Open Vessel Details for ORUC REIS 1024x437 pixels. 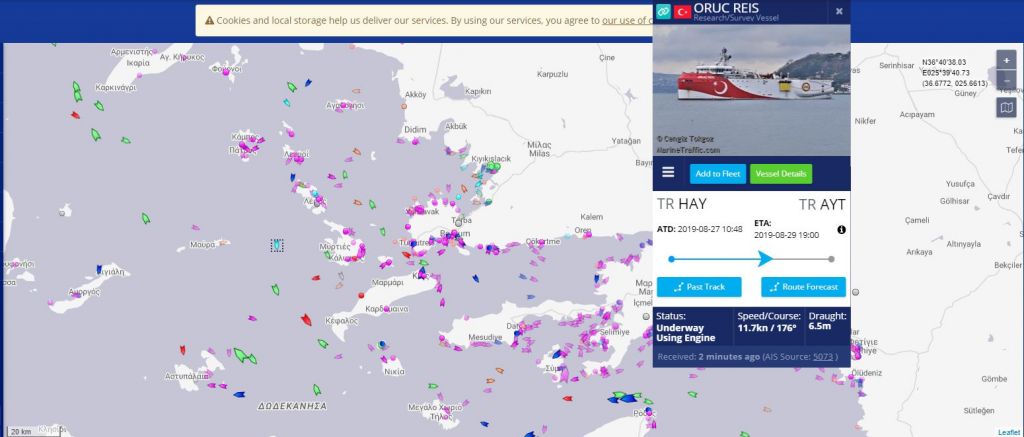click(781, 173)
